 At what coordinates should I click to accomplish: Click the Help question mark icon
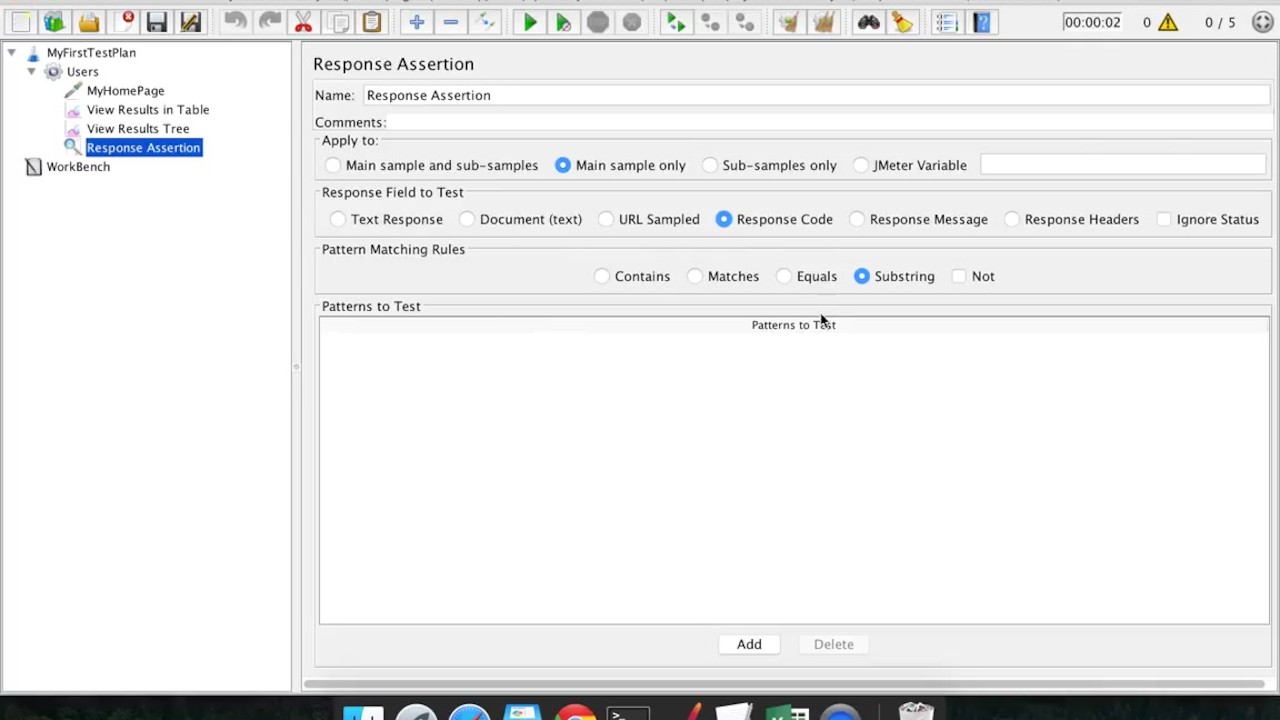pos(981,22)
